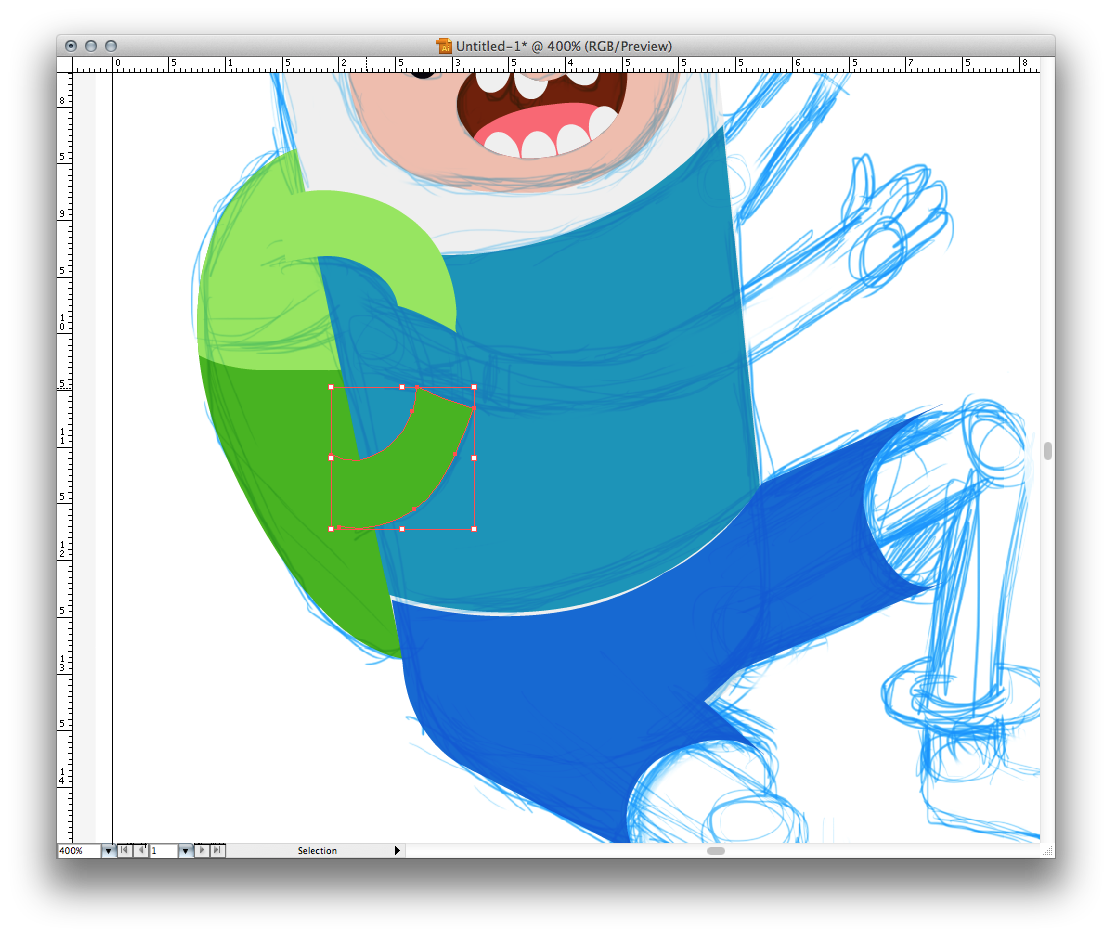Open the 400% zoom level dropdown

point(108,851)
